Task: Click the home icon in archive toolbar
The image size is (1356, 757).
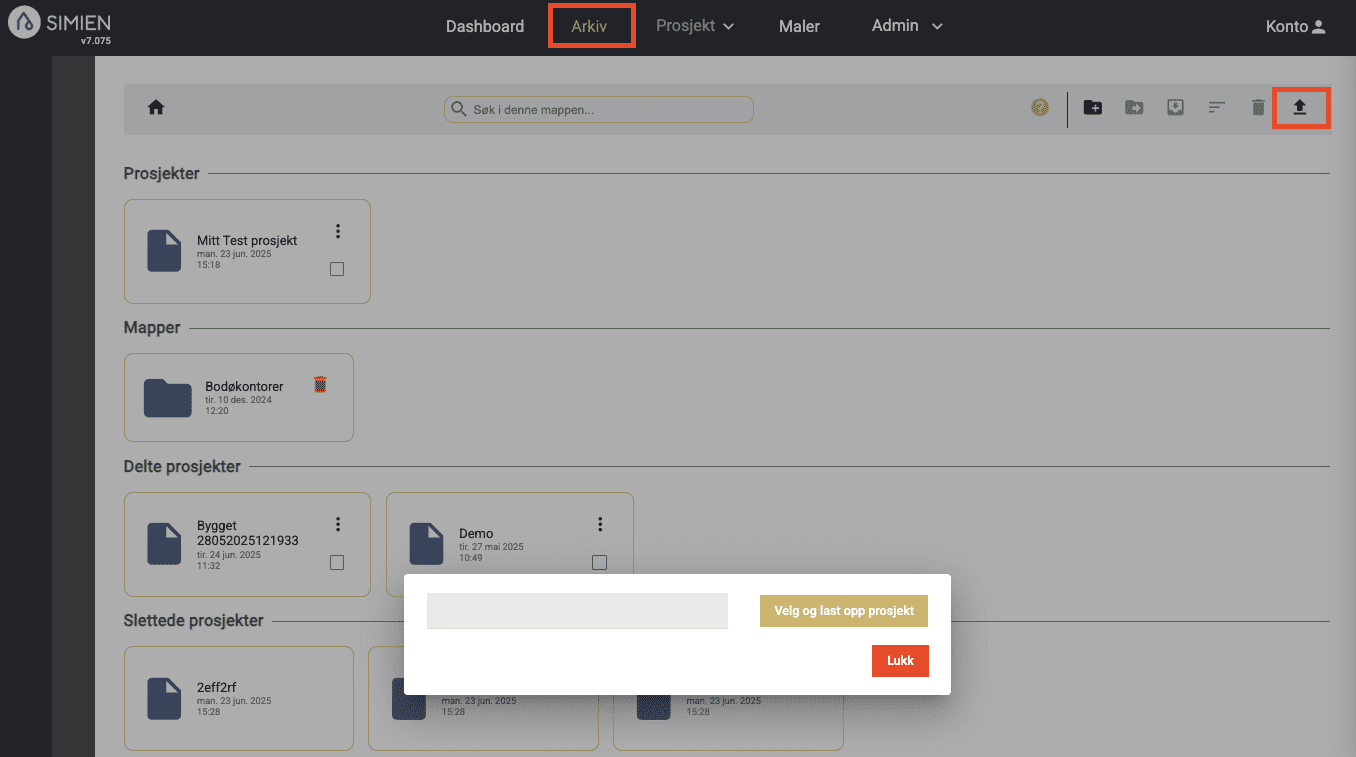Action: [x=156, y=108]
